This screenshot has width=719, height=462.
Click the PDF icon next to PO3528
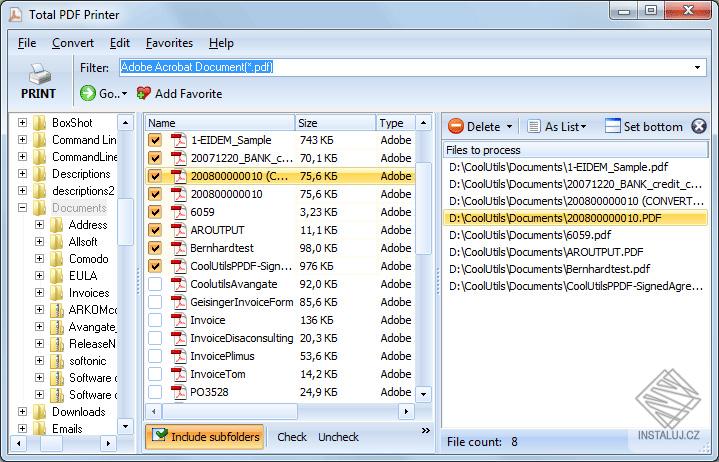point(178,392)
